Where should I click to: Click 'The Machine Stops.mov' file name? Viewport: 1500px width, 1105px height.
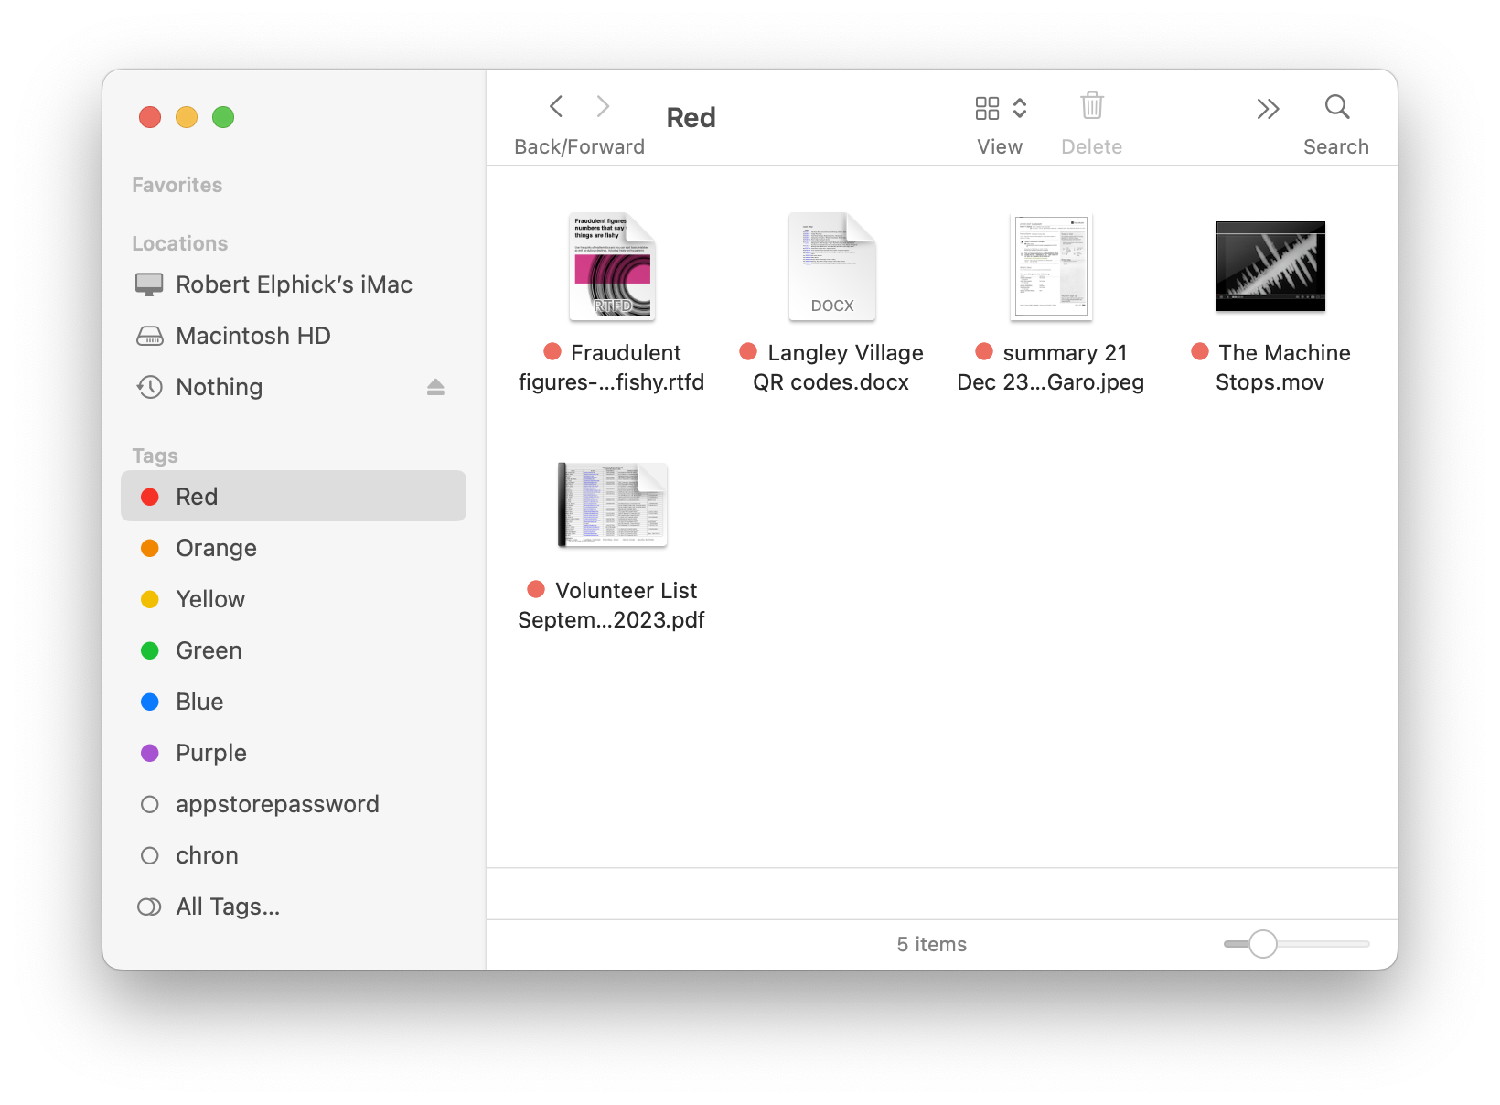1270,367
